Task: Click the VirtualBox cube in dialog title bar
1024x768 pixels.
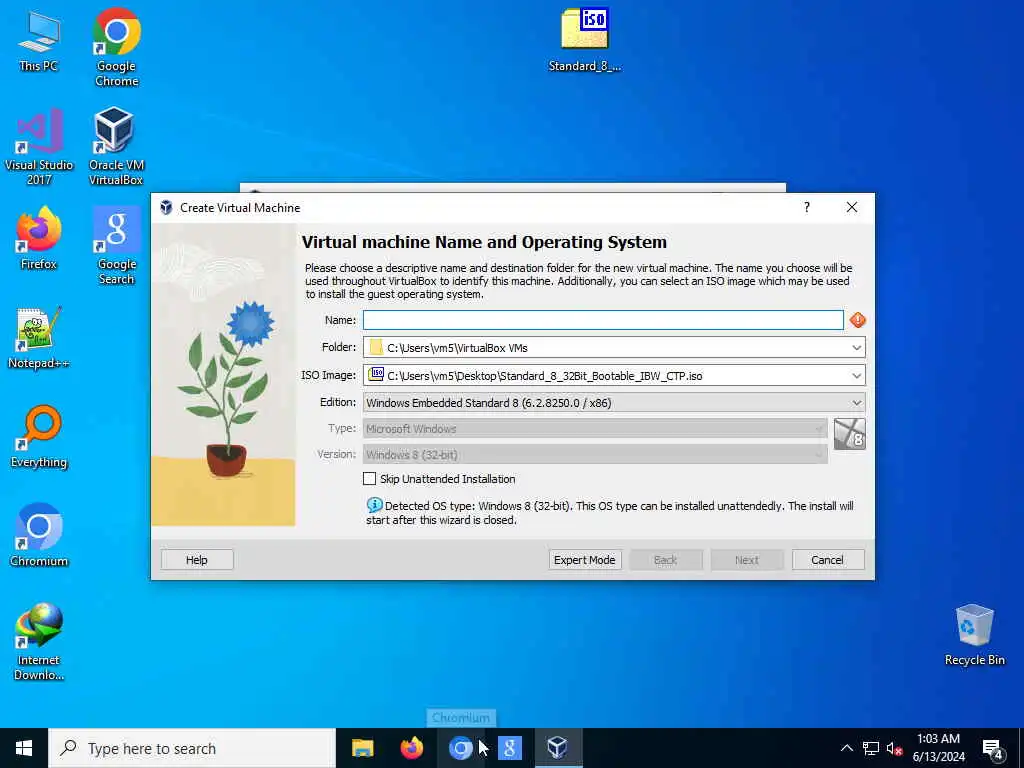Action: (x=167, y=208)
